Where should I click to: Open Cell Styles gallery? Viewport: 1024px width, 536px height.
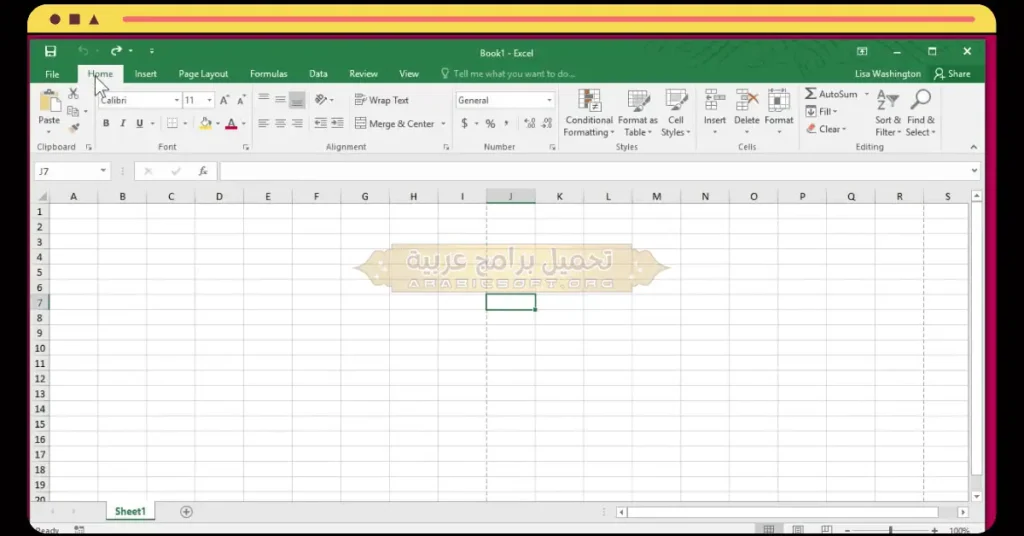(676, 113)
